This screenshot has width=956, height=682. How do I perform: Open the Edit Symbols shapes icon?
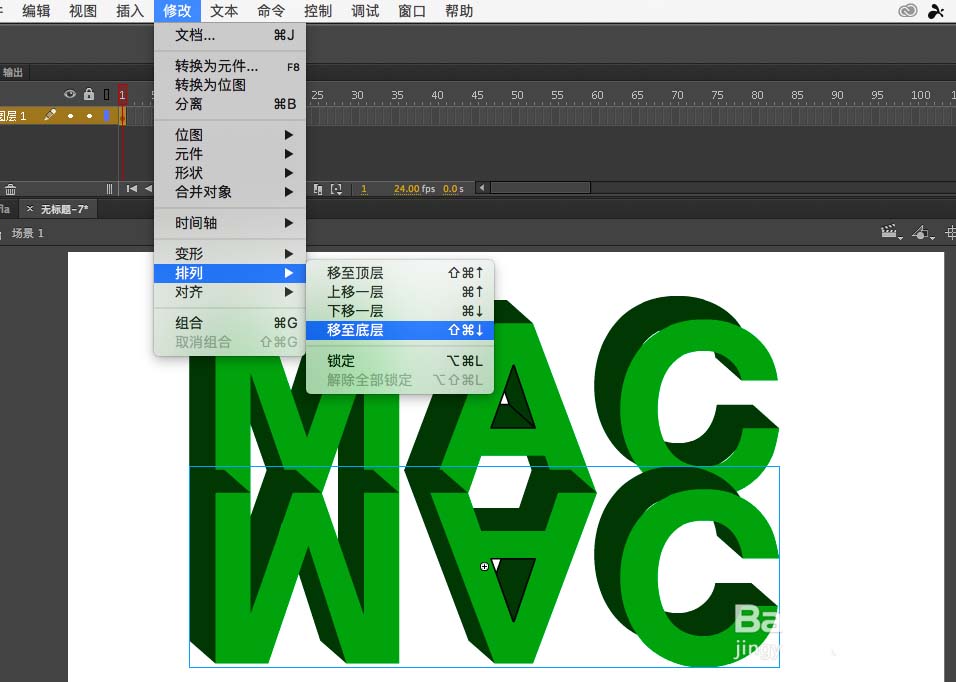[922, 232]
